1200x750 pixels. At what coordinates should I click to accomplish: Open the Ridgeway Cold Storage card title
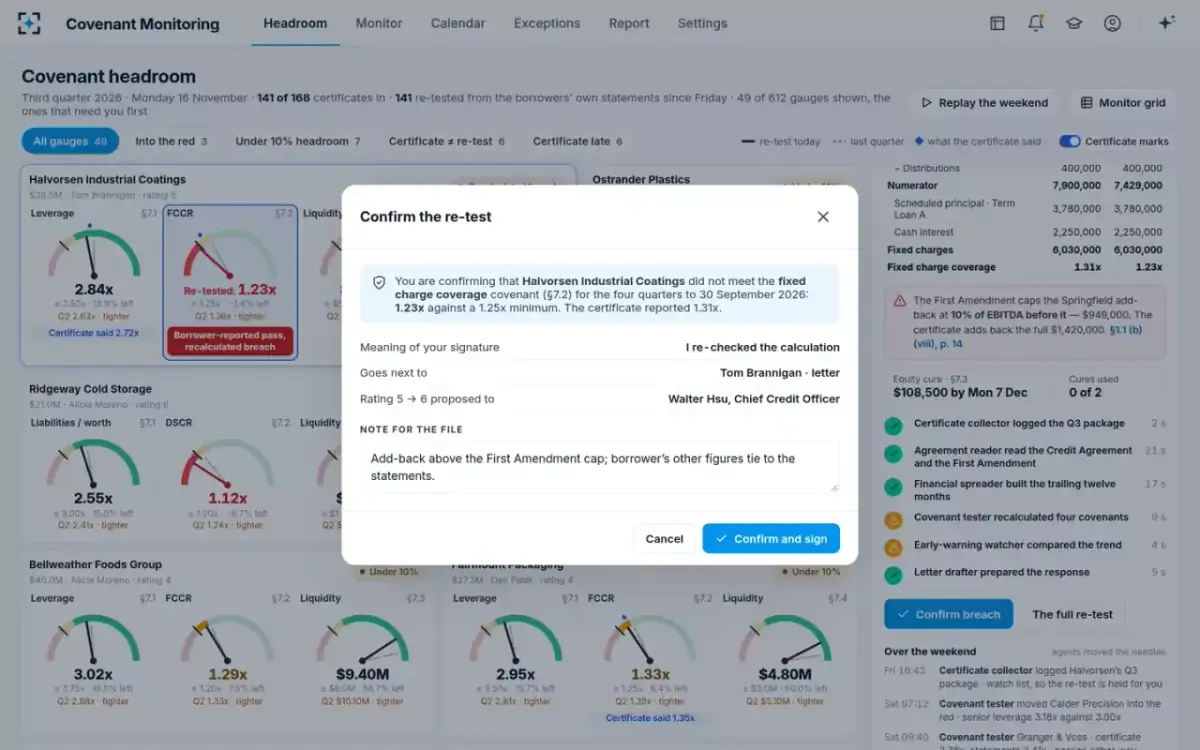[x=90, y=389]
